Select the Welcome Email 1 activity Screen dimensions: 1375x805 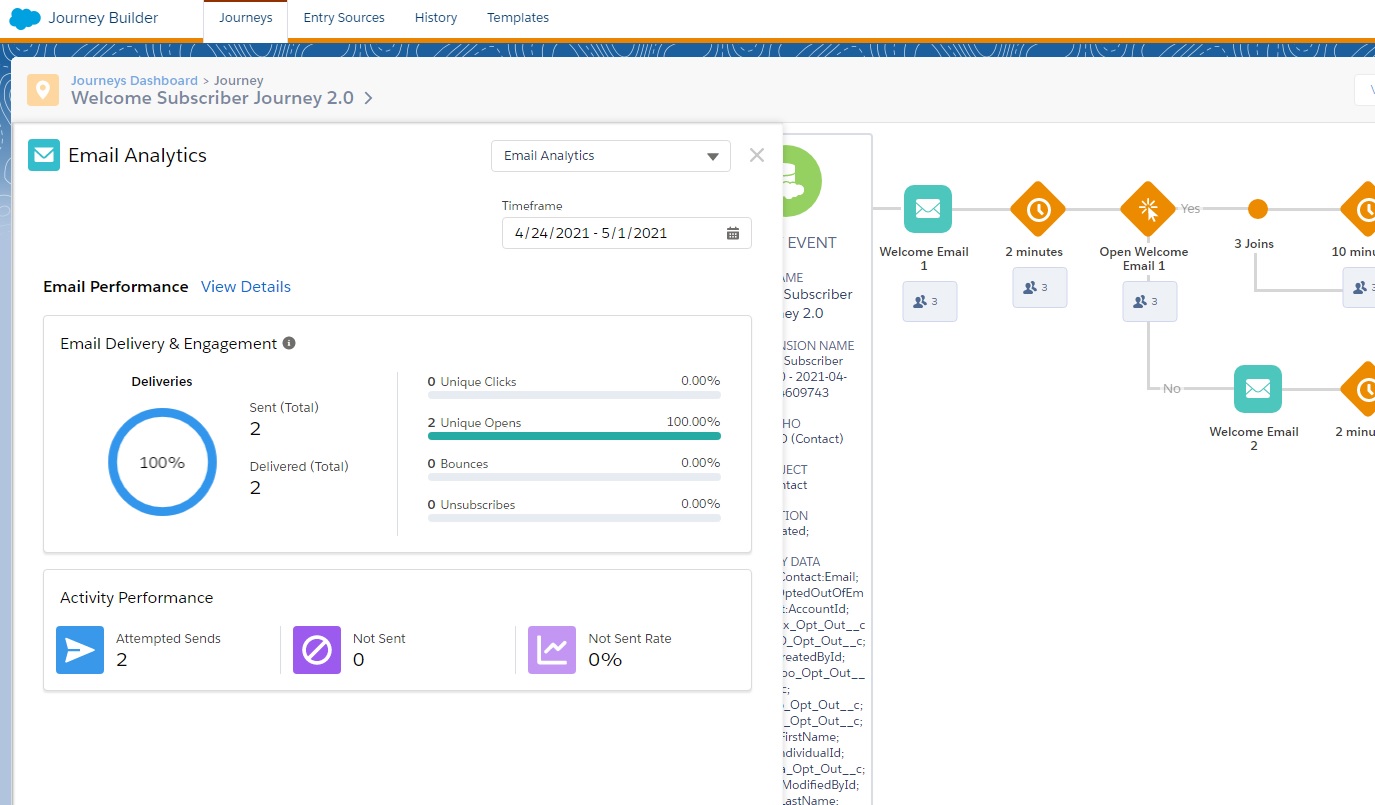pyautogui.click(x=928, y=209)
